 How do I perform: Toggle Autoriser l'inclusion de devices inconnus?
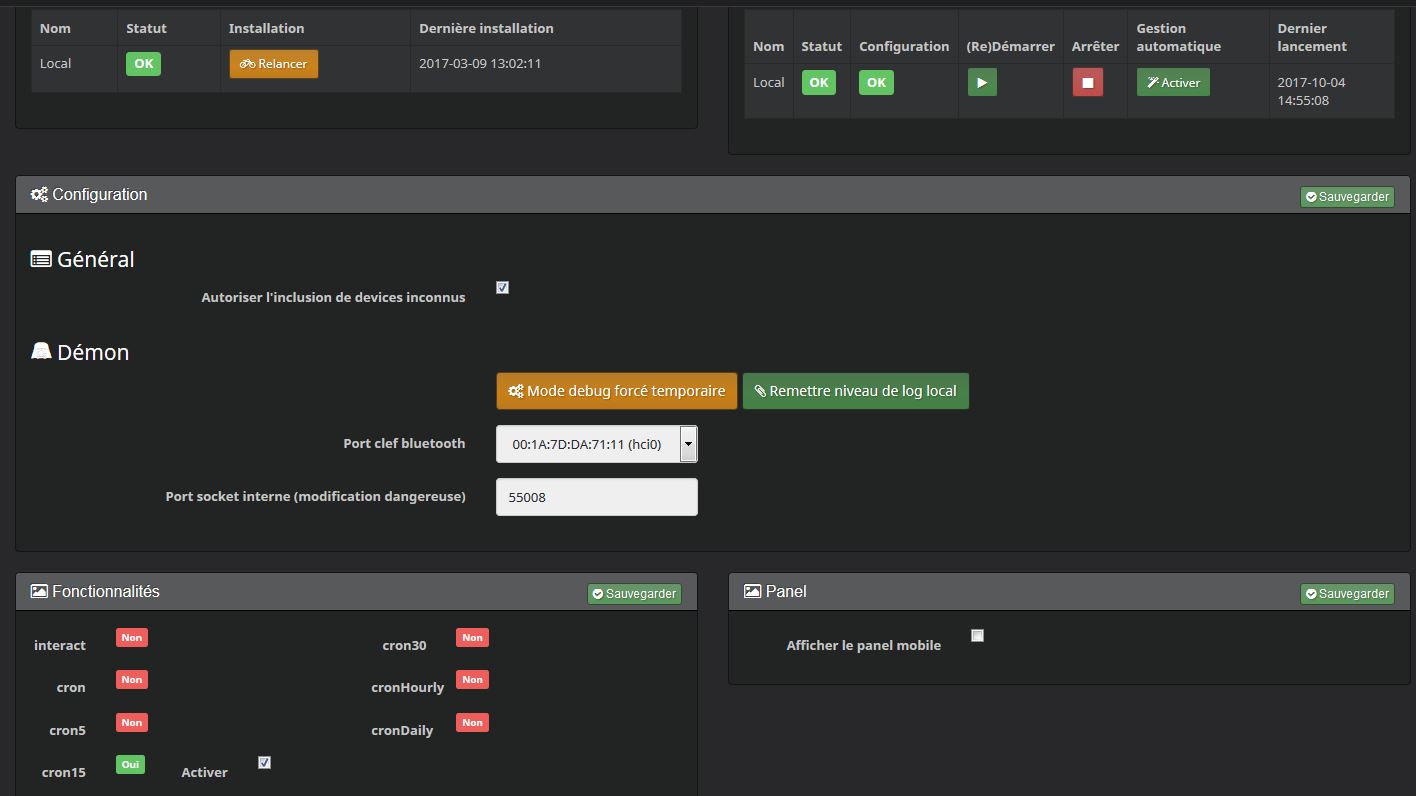tap(502, 288)
